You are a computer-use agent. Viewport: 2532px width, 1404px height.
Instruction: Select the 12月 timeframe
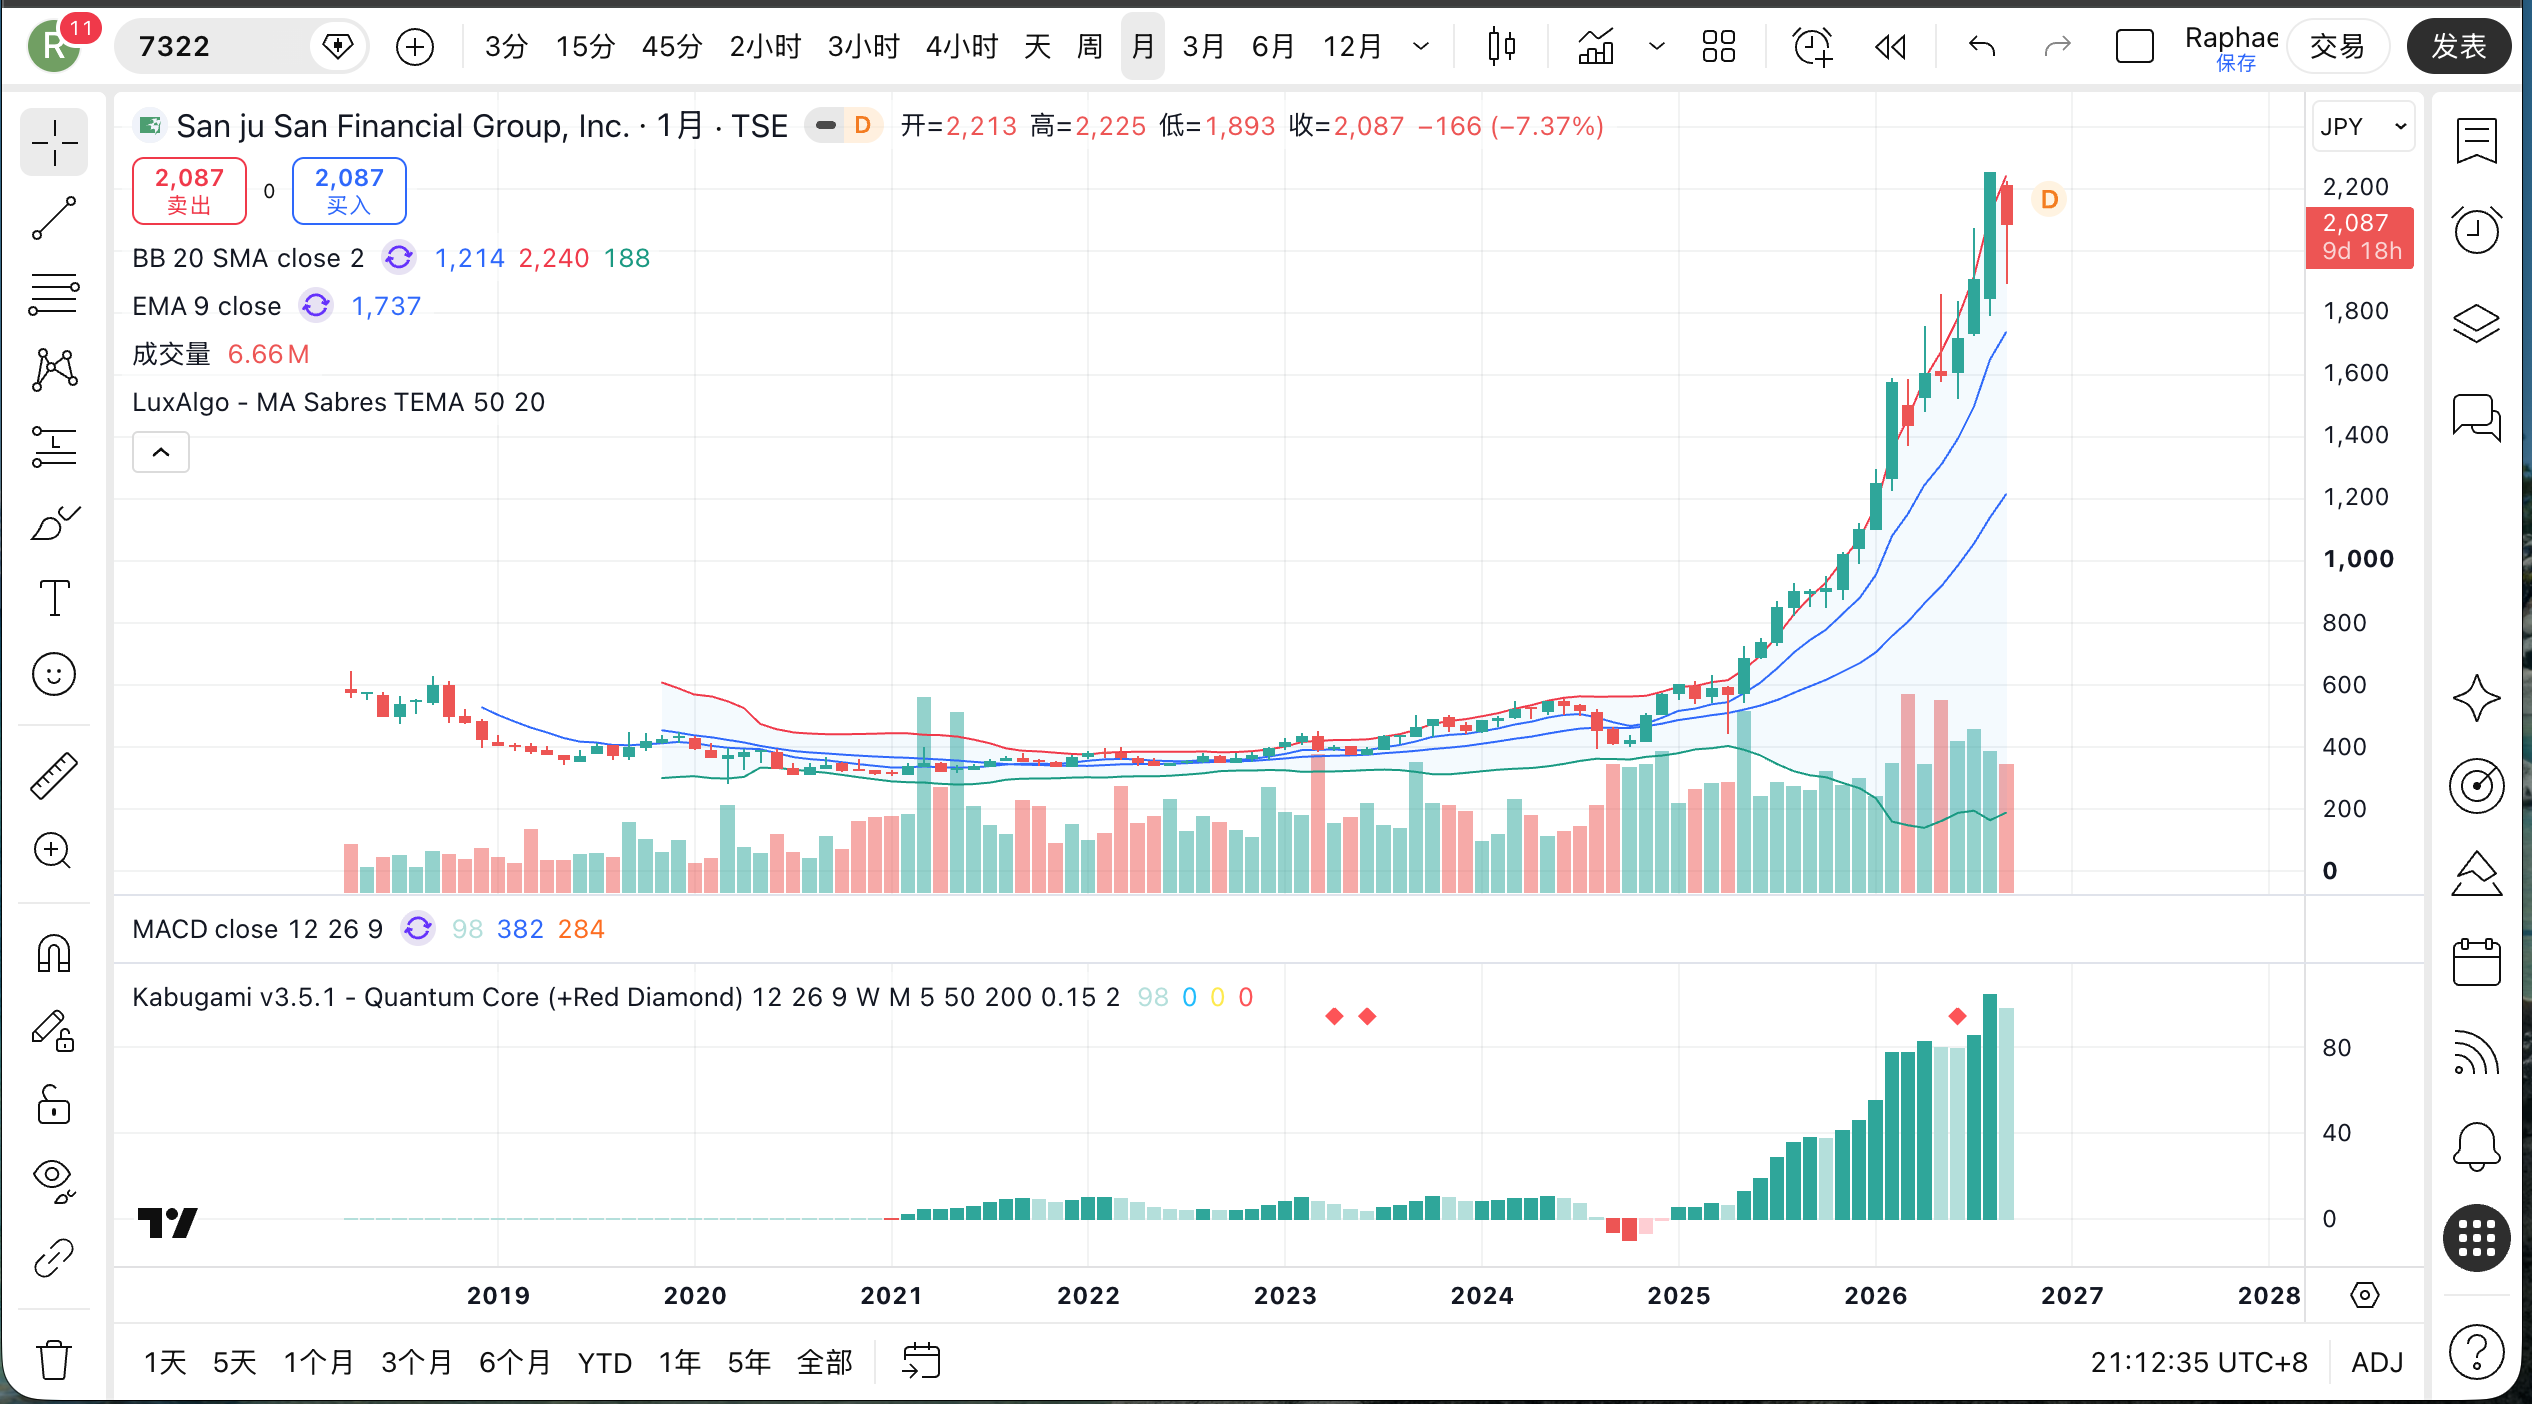[1352, 46]
